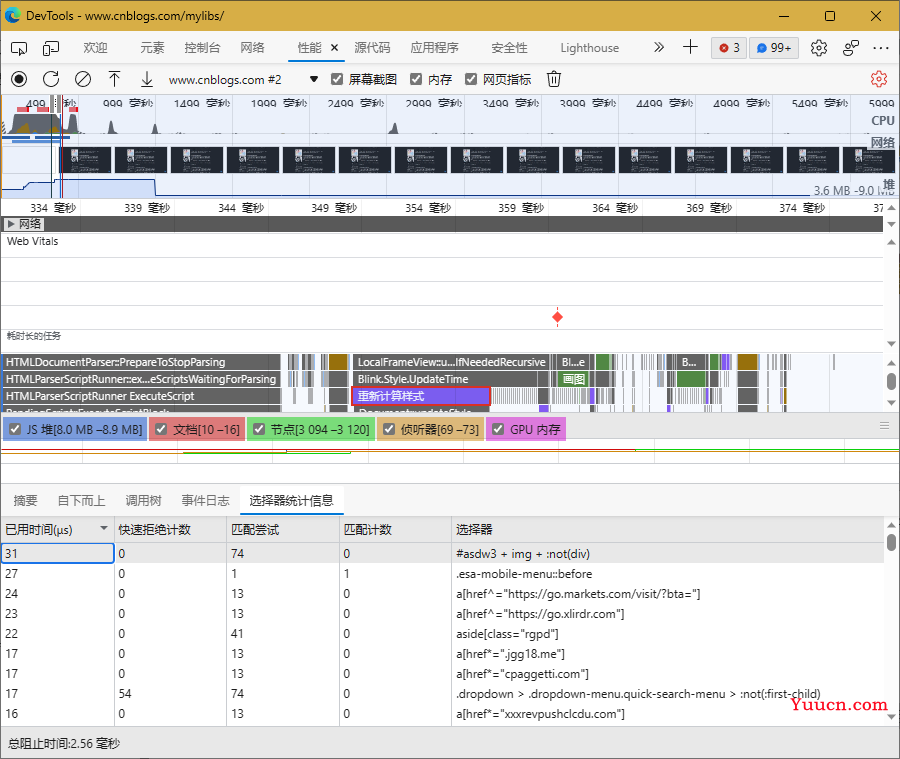
Task: Click the 选择器 column header
Action: pyautogui.click(x=668, y=529)
